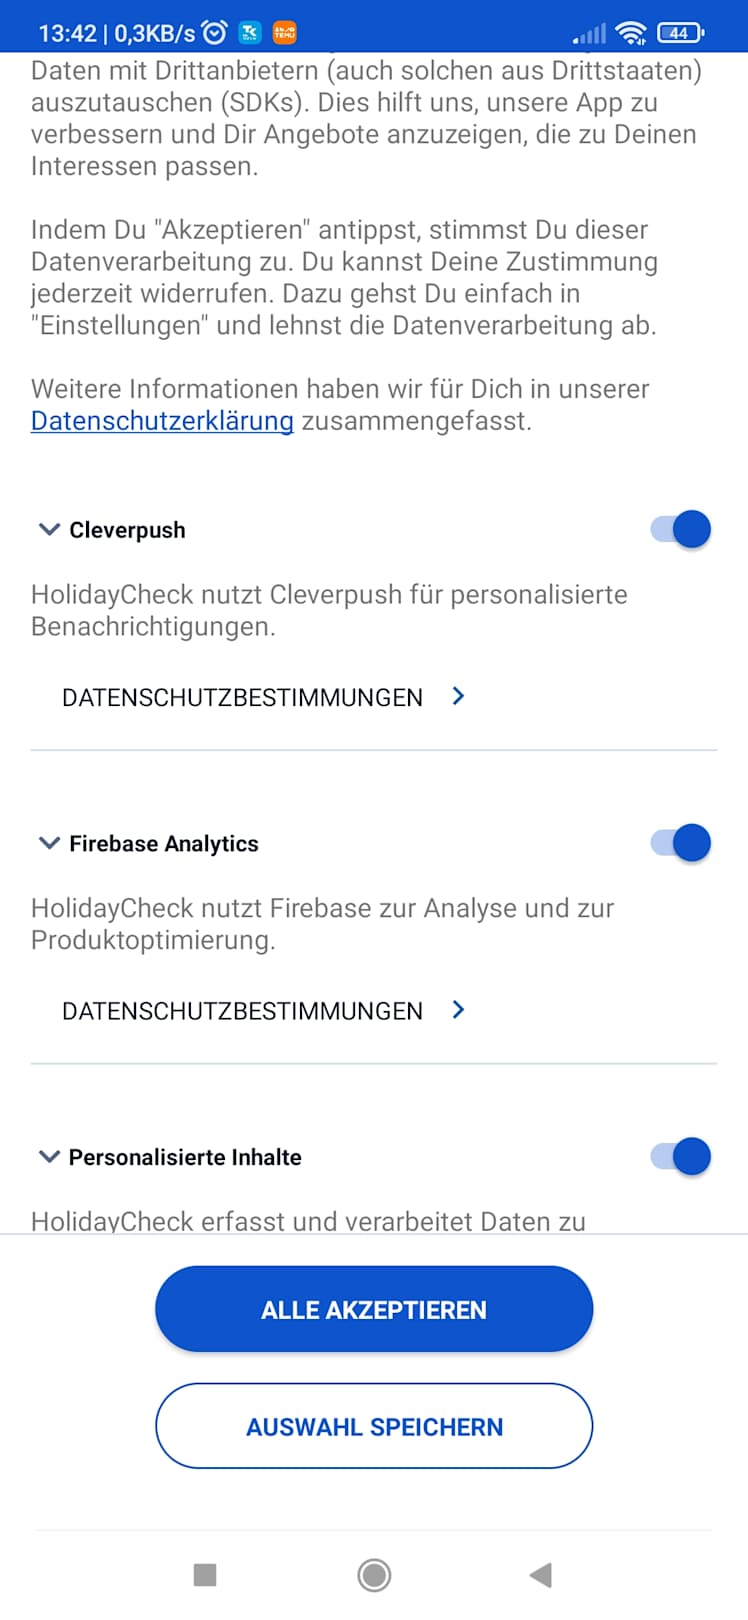748x1620 pixels.
Task: Tap the battery indicator icon
Action: pyautogui.click(x=680, y=33)
